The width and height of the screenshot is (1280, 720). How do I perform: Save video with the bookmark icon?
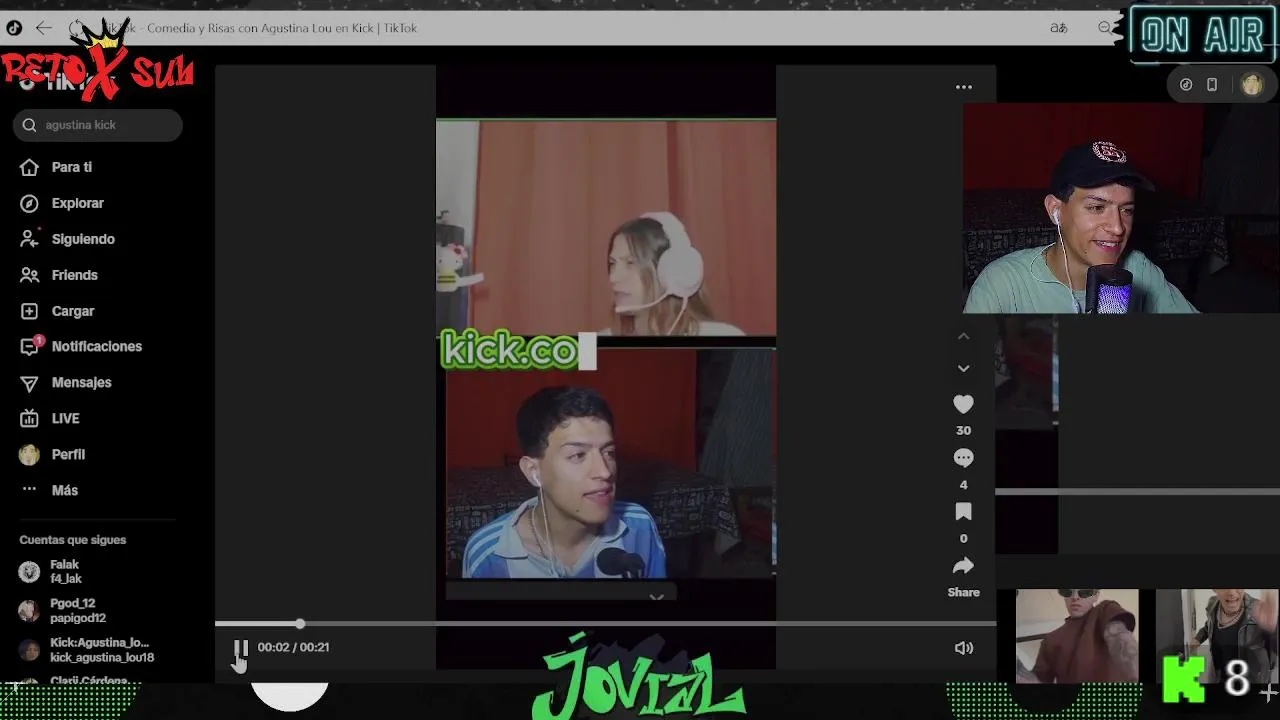[x=963, y=512]
